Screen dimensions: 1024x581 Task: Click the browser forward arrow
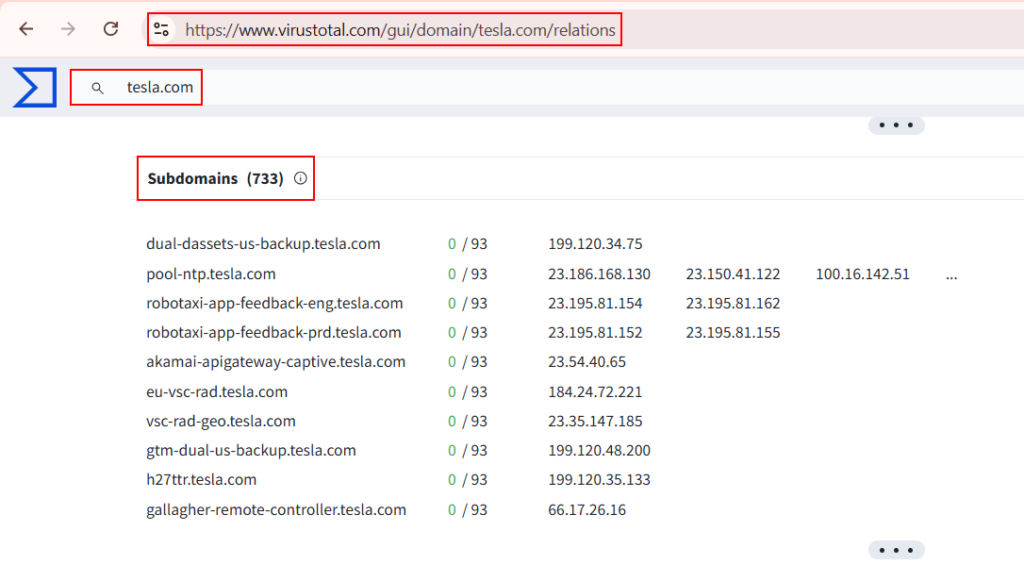pyautogui.click(x=68, y=29)
